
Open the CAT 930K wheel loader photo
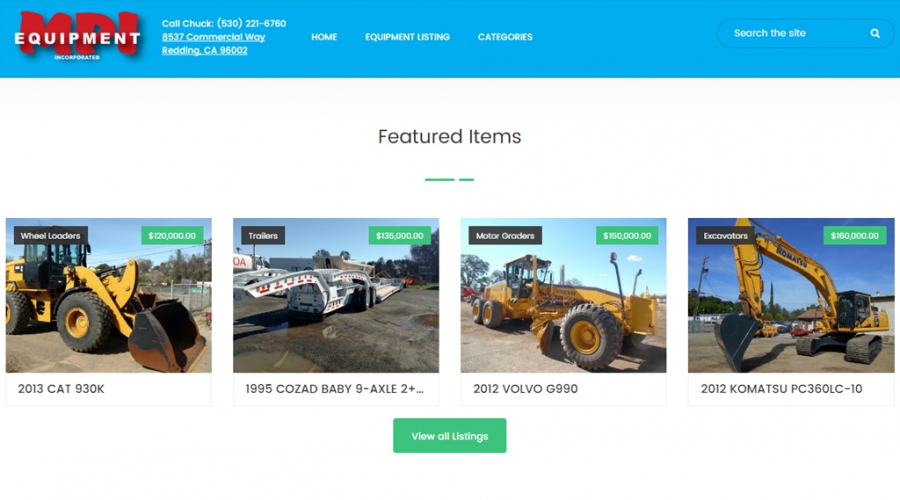[x=108, y=295]
